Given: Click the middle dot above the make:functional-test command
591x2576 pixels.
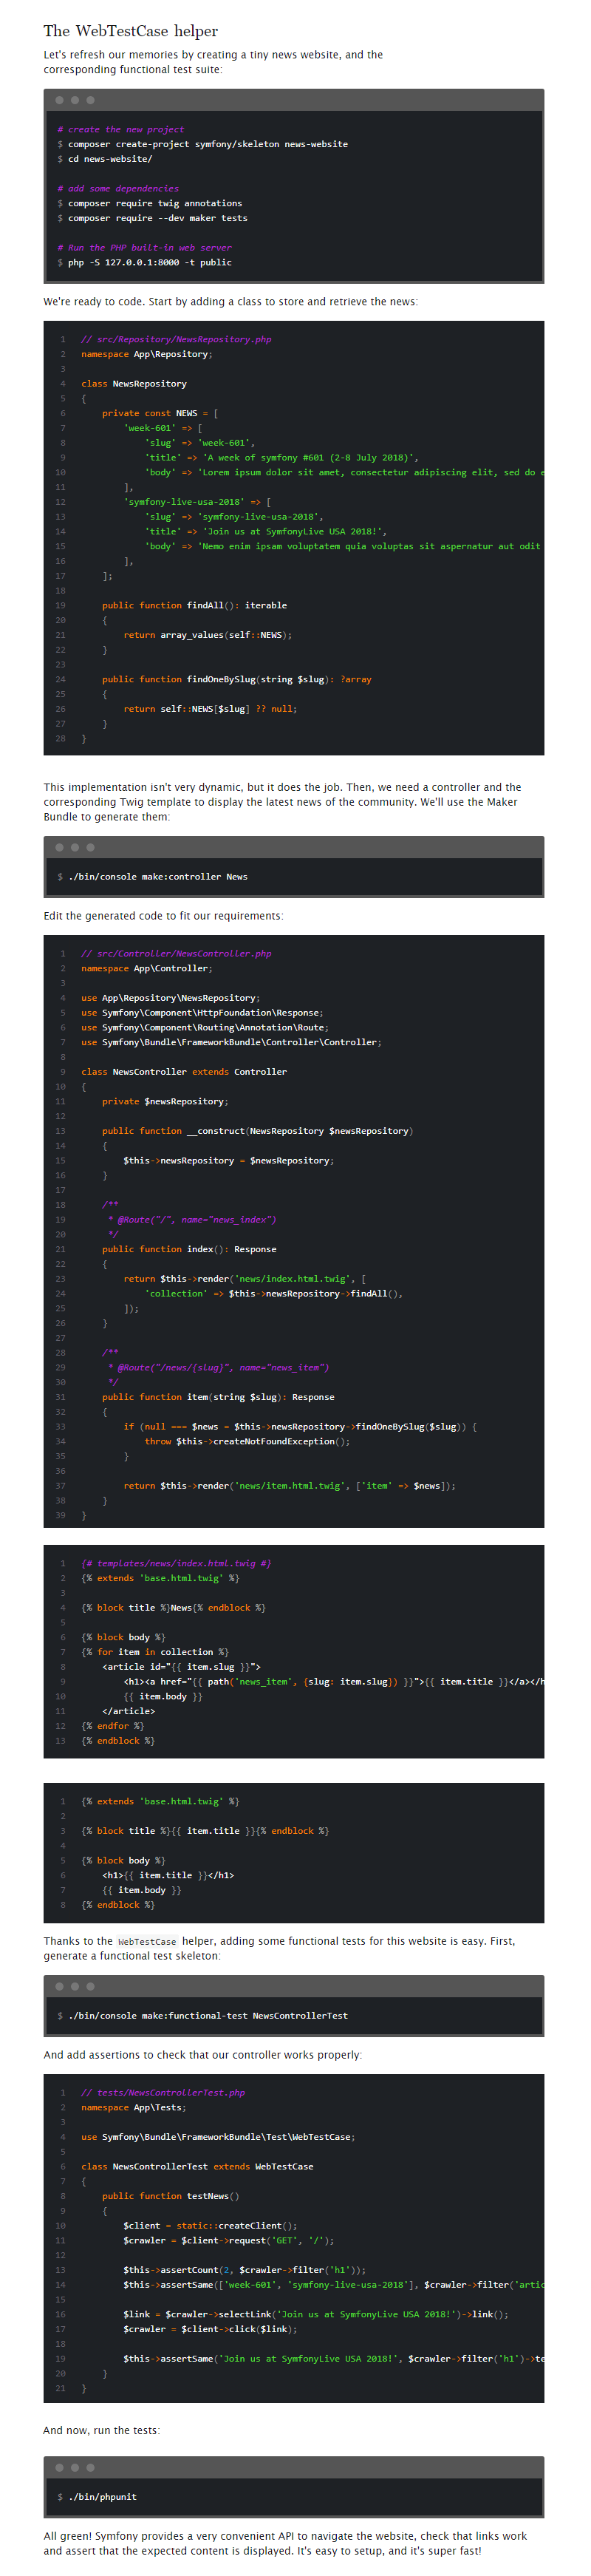Looking at the screenshot, I should pyautogui.click(x=75, y=1986).
